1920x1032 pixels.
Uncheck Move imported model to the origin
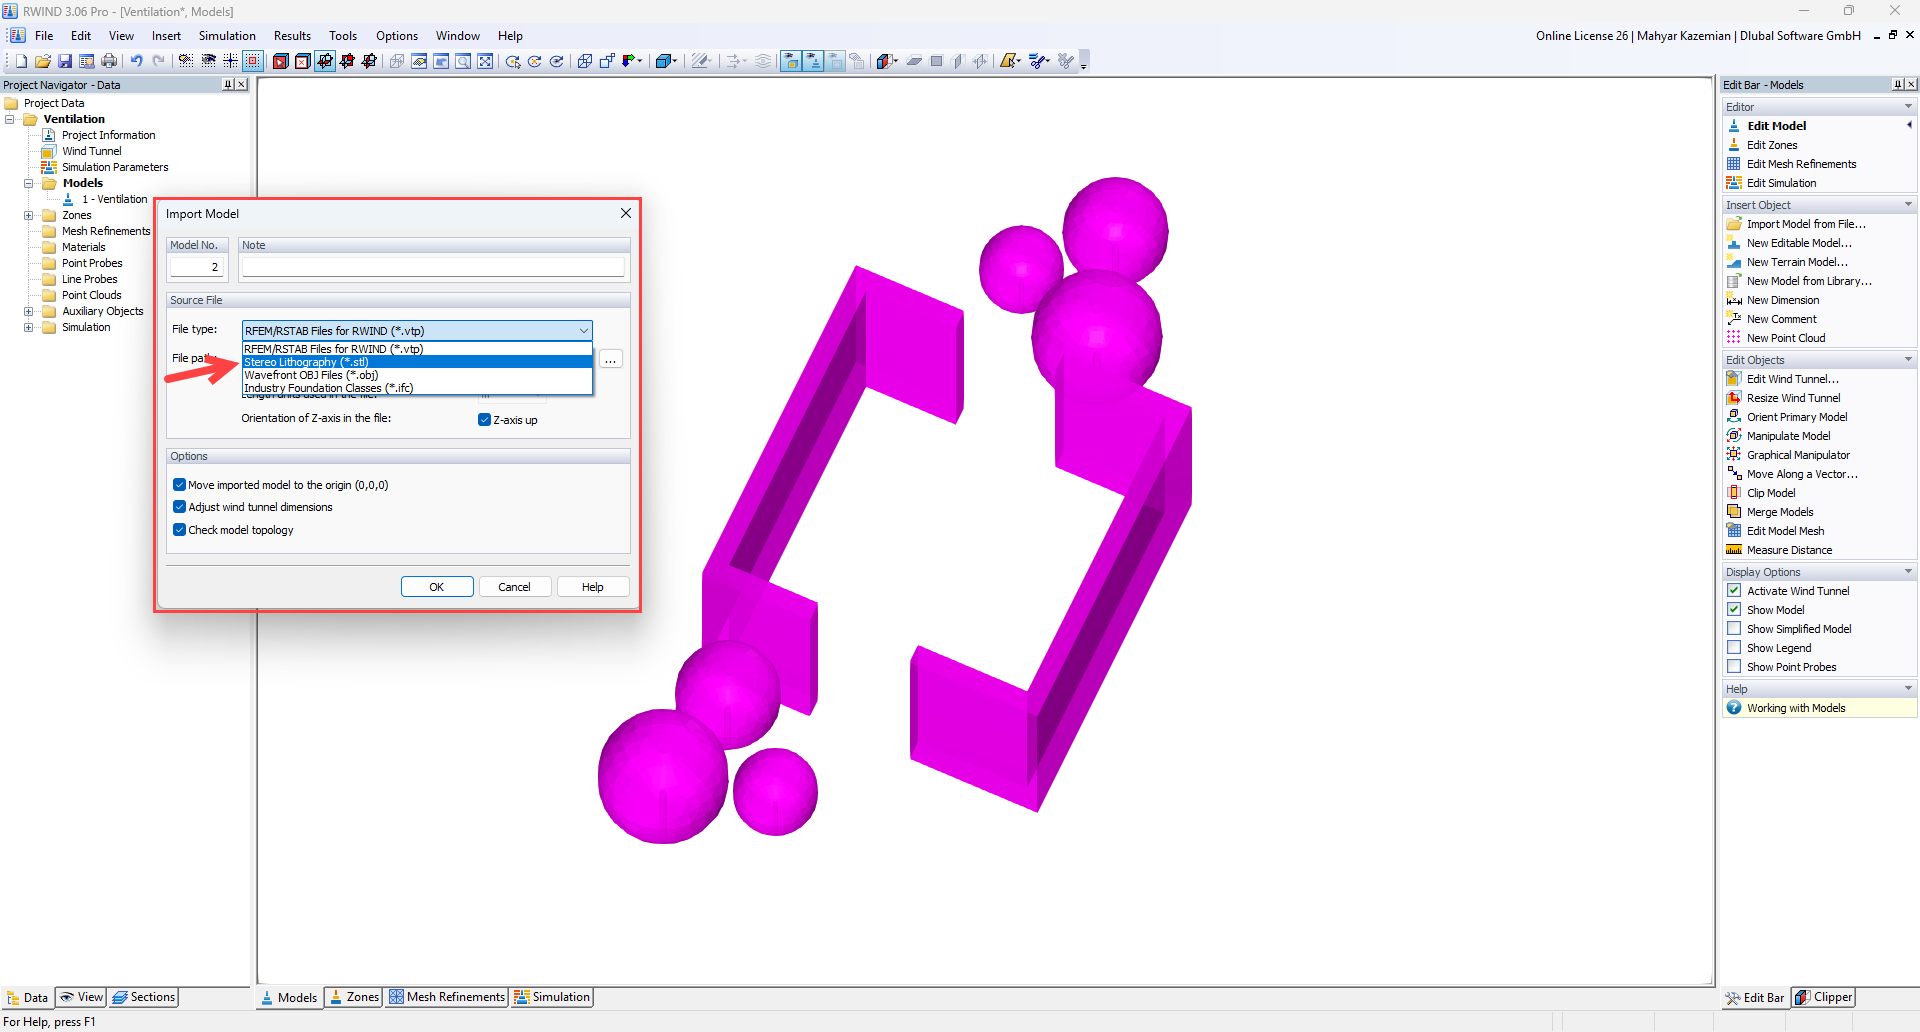tap(179, 484)
